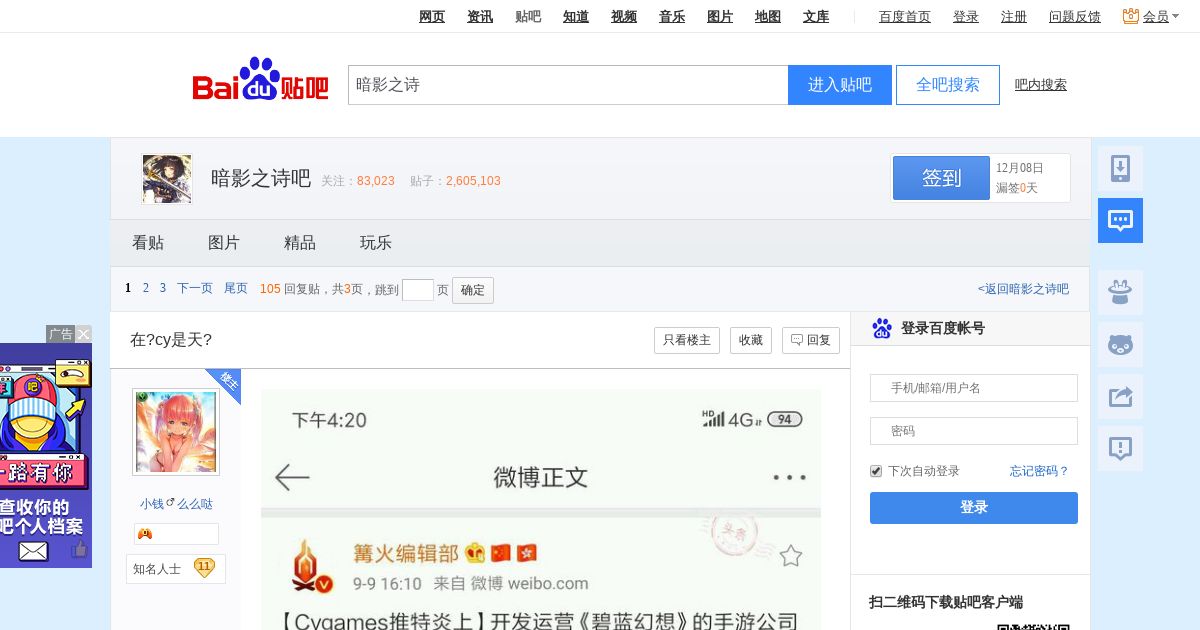Click the 注册 link

(1014, 16)
